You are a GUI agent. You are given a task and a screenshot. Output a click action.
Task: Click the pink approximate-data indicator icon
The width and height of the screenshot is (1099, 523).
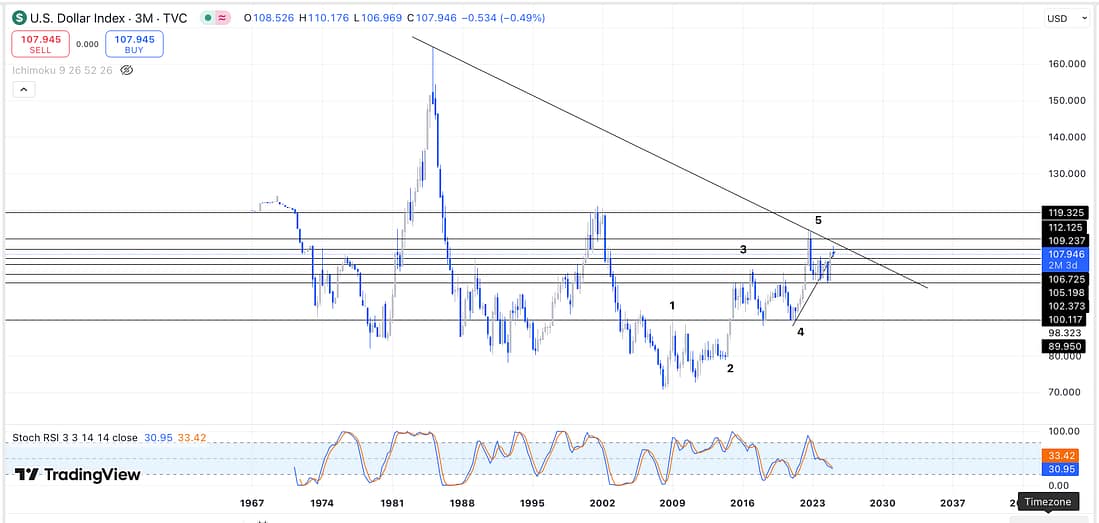tap(220, 18)
